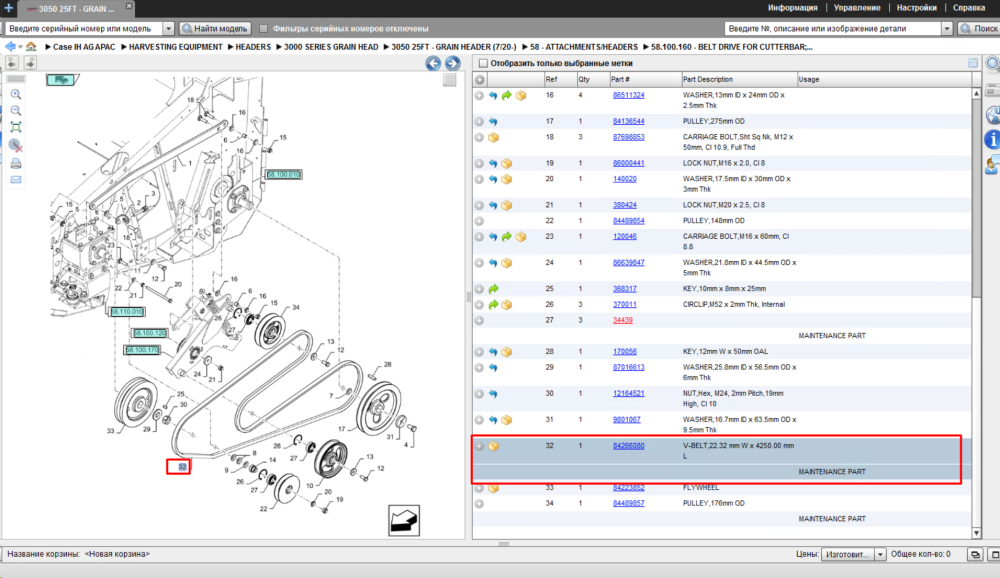This screenshot has width=1000, height=578.
Task: Open part number link 84489857
Action: point(628,503)
